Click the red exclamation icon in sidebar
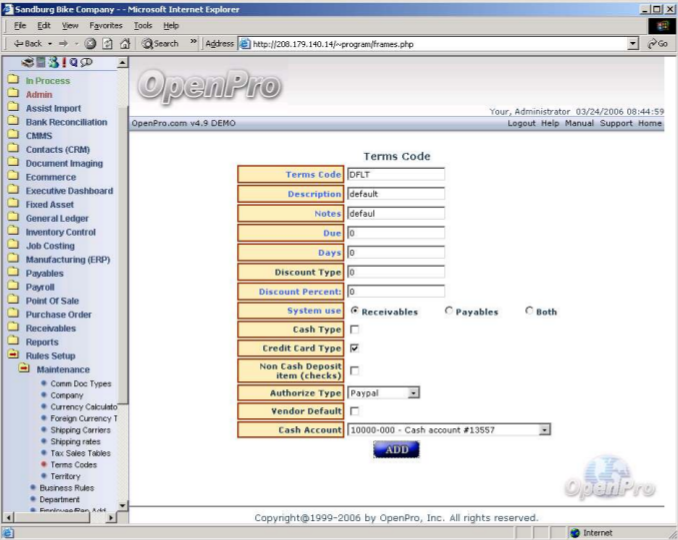 (62, 62)
